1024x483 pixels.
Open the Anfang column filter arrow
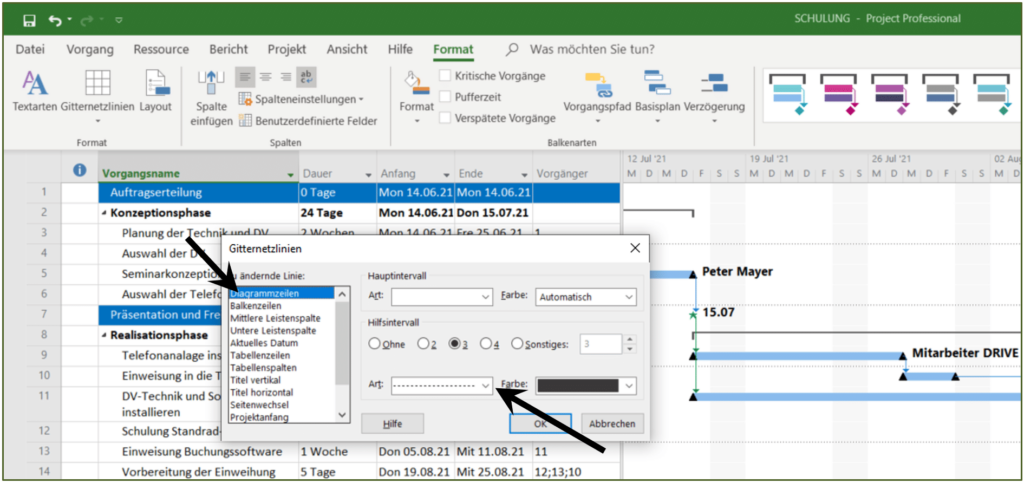(x=447, y=175)
